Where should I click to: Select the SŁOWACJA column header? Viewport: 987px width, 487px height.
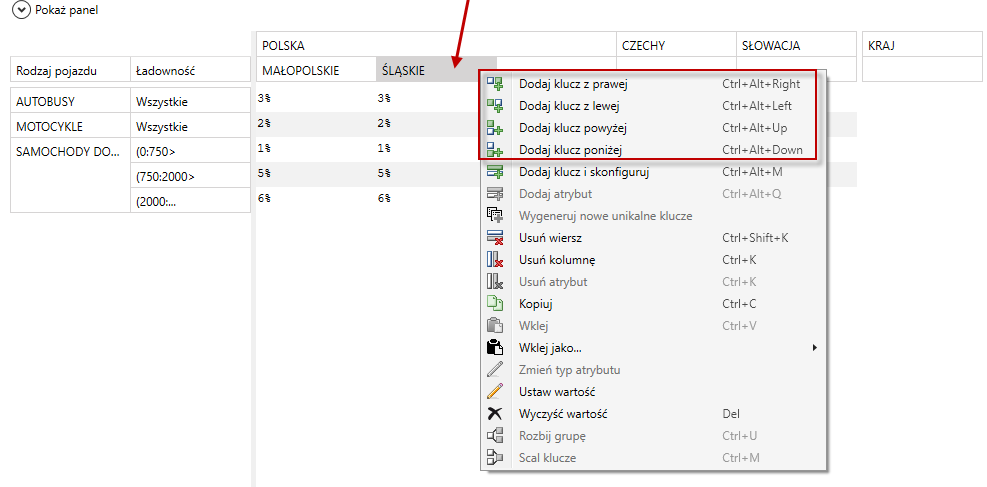[x=796, y=45]
